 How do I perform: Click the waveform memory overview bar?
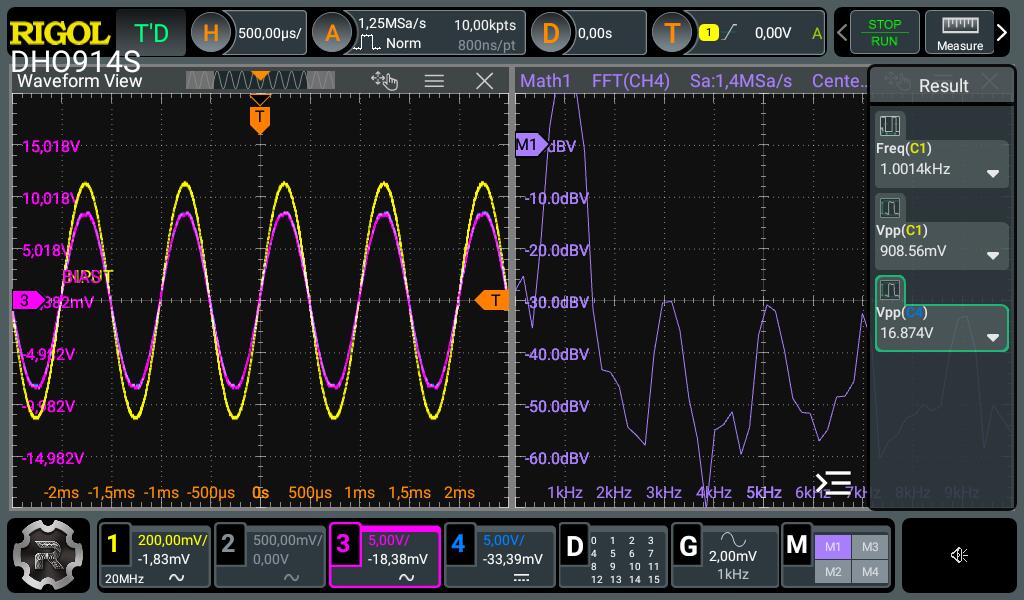pos(260,80)
